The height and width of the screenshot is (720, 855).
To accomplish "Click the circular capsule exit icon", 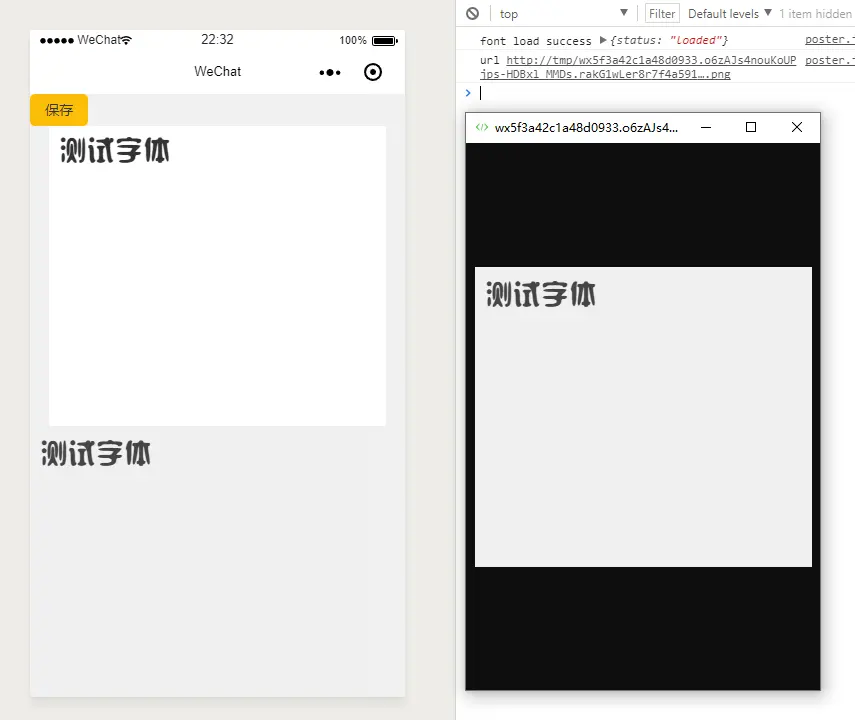I will (x=372, y=72).
